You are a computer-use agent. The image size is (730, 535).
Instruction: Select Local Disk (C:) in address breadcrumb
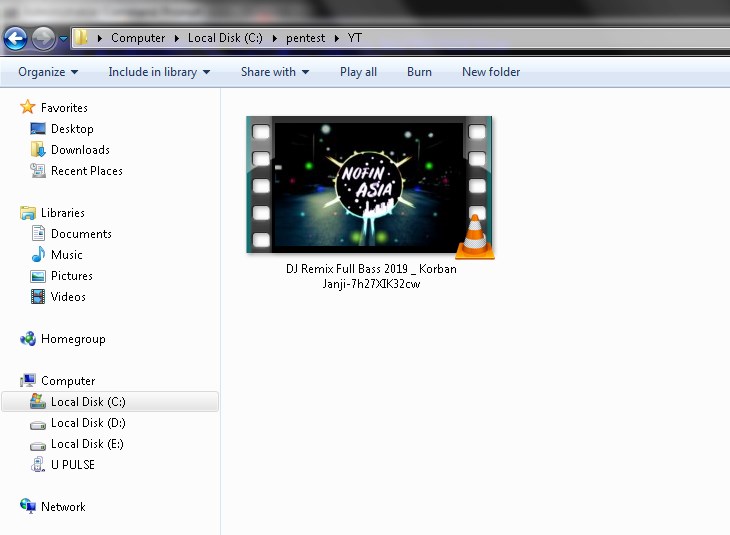(225, 38)
